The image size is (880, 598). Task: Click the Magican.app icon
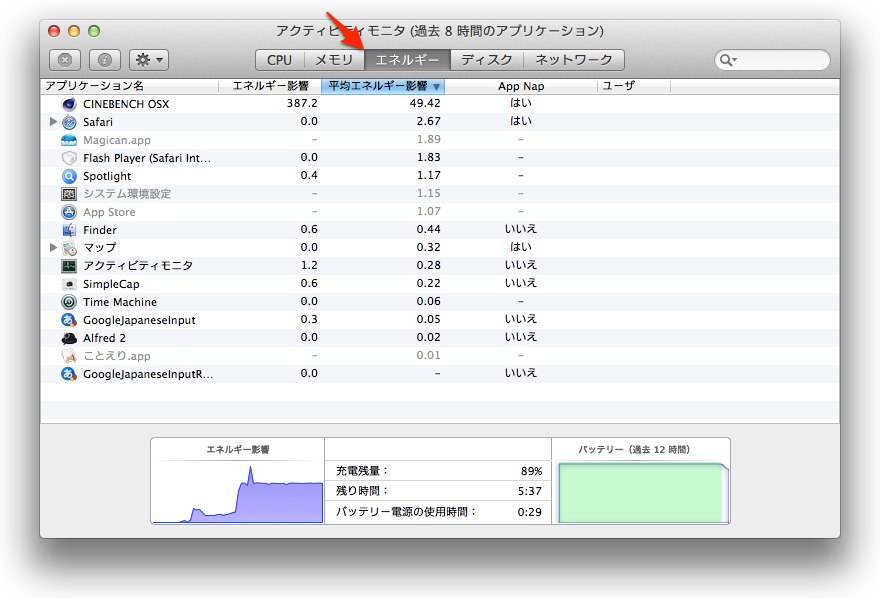(x=69, y=140)
